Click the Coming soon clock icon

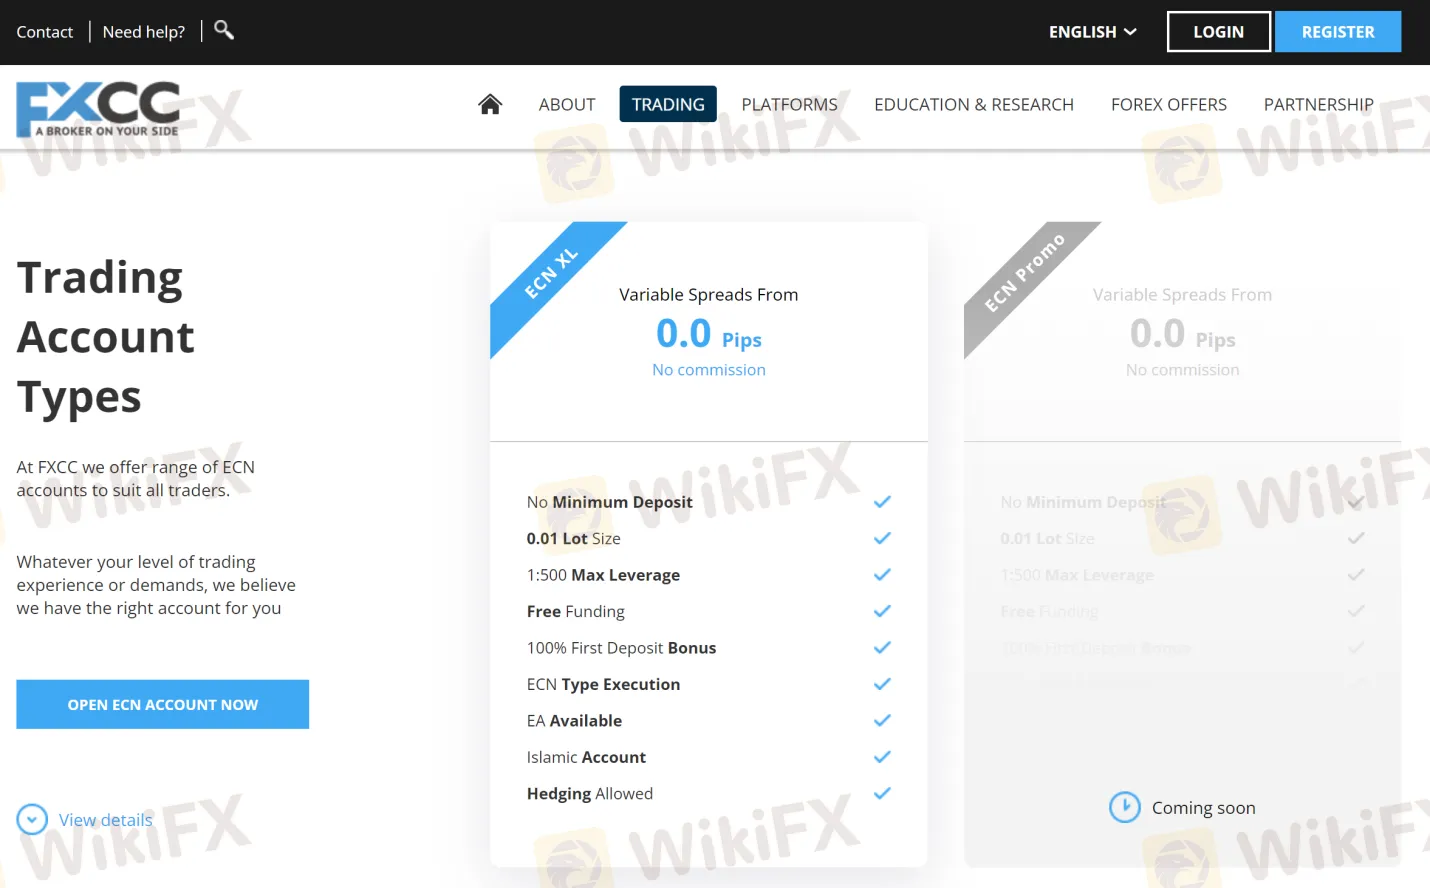coord(1125,807)
